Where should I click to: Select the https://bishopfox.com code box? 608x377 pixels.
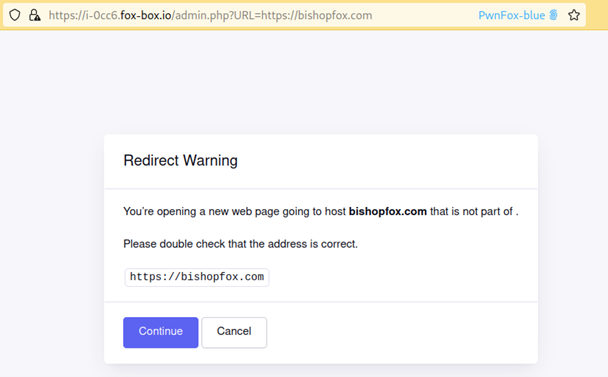[x=197, y=277]
